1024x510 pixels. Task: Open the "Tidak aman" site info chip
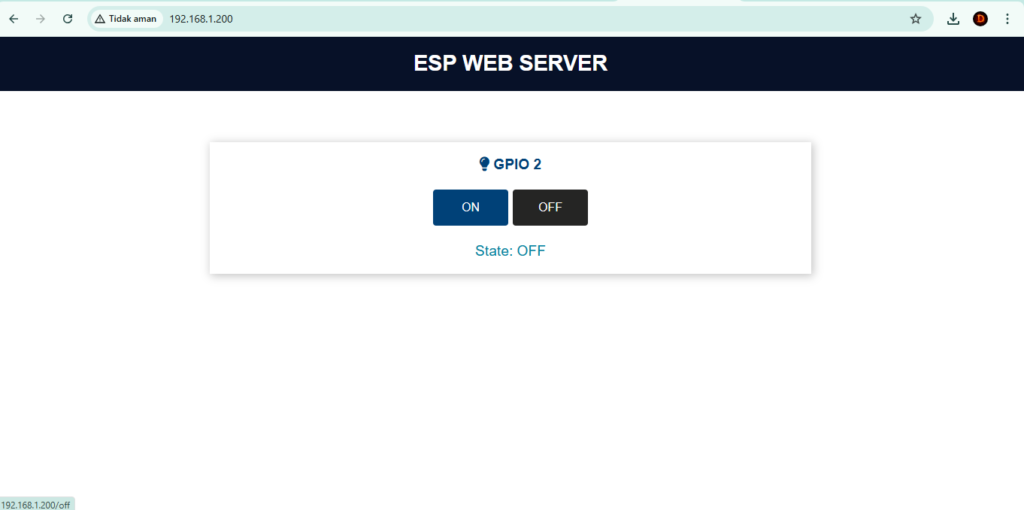click(127, 19)
